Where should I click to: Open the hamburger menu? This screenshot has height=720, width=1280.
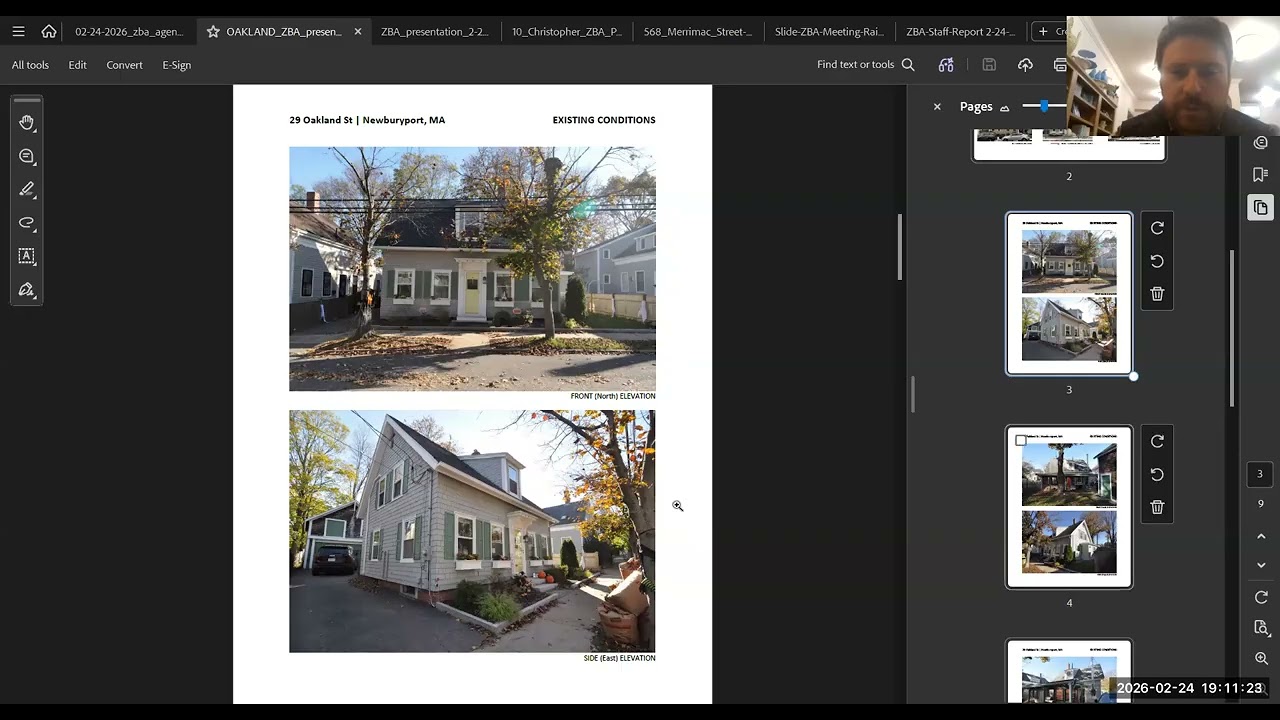pyautogui.click(x=18, y=31)
